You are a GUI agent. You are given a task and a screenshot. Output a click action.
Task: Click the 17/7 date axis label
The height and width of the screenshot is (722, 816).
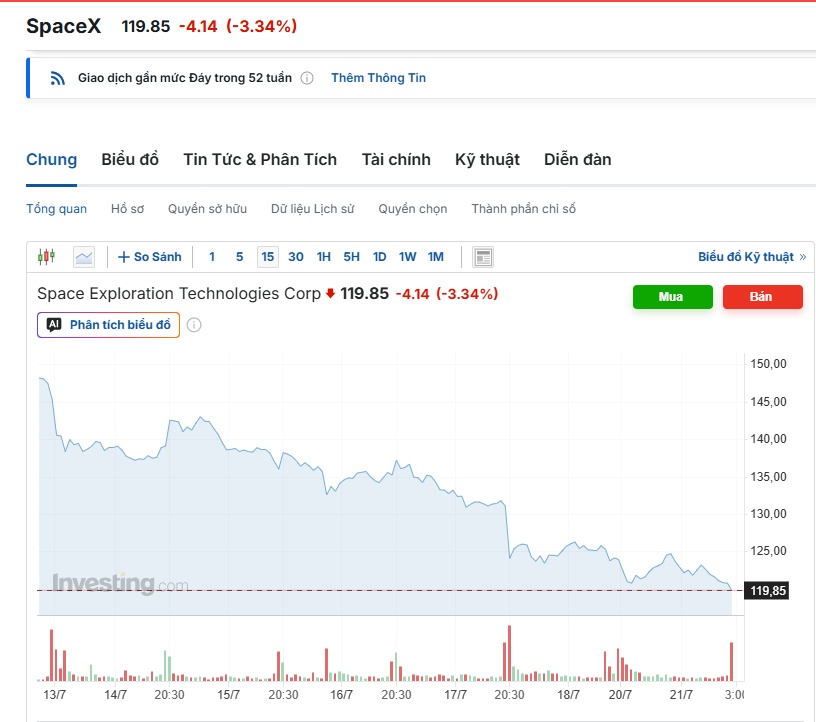(x=455, y=695)
